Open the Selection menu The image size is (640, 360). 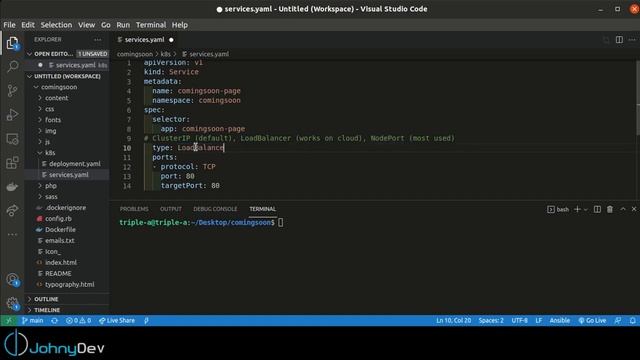[x=56, y=25]
